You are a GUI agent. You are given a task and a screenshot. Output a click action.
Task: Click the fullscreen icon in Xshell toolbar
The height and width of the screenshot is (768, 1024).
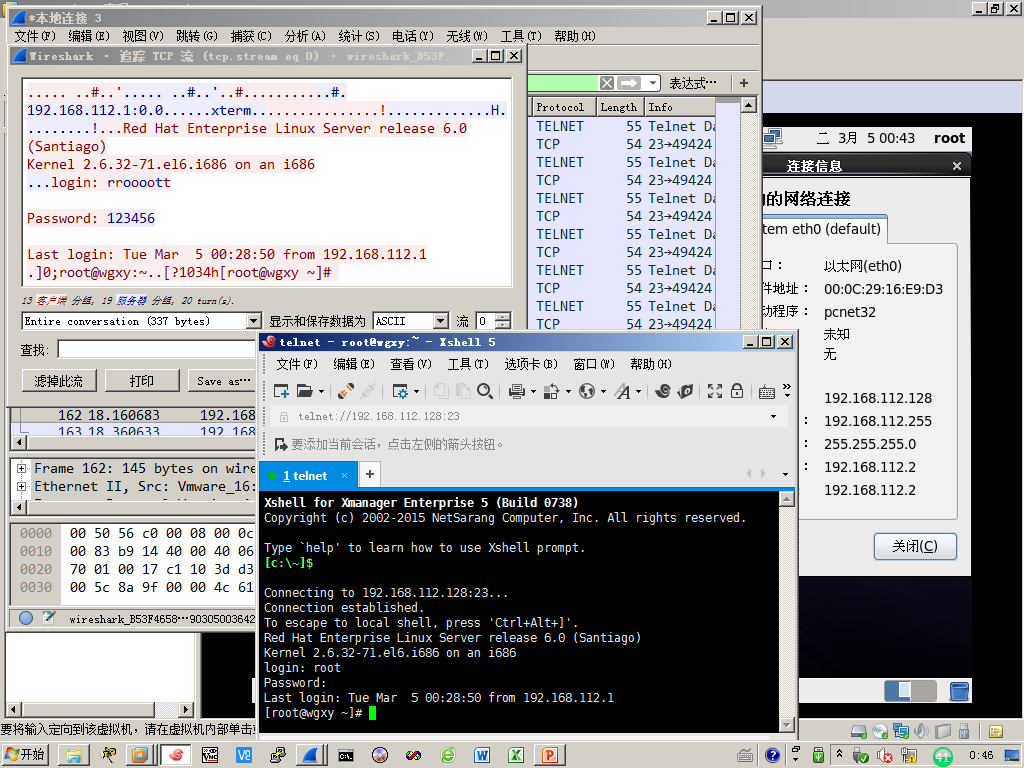point(714,391)
